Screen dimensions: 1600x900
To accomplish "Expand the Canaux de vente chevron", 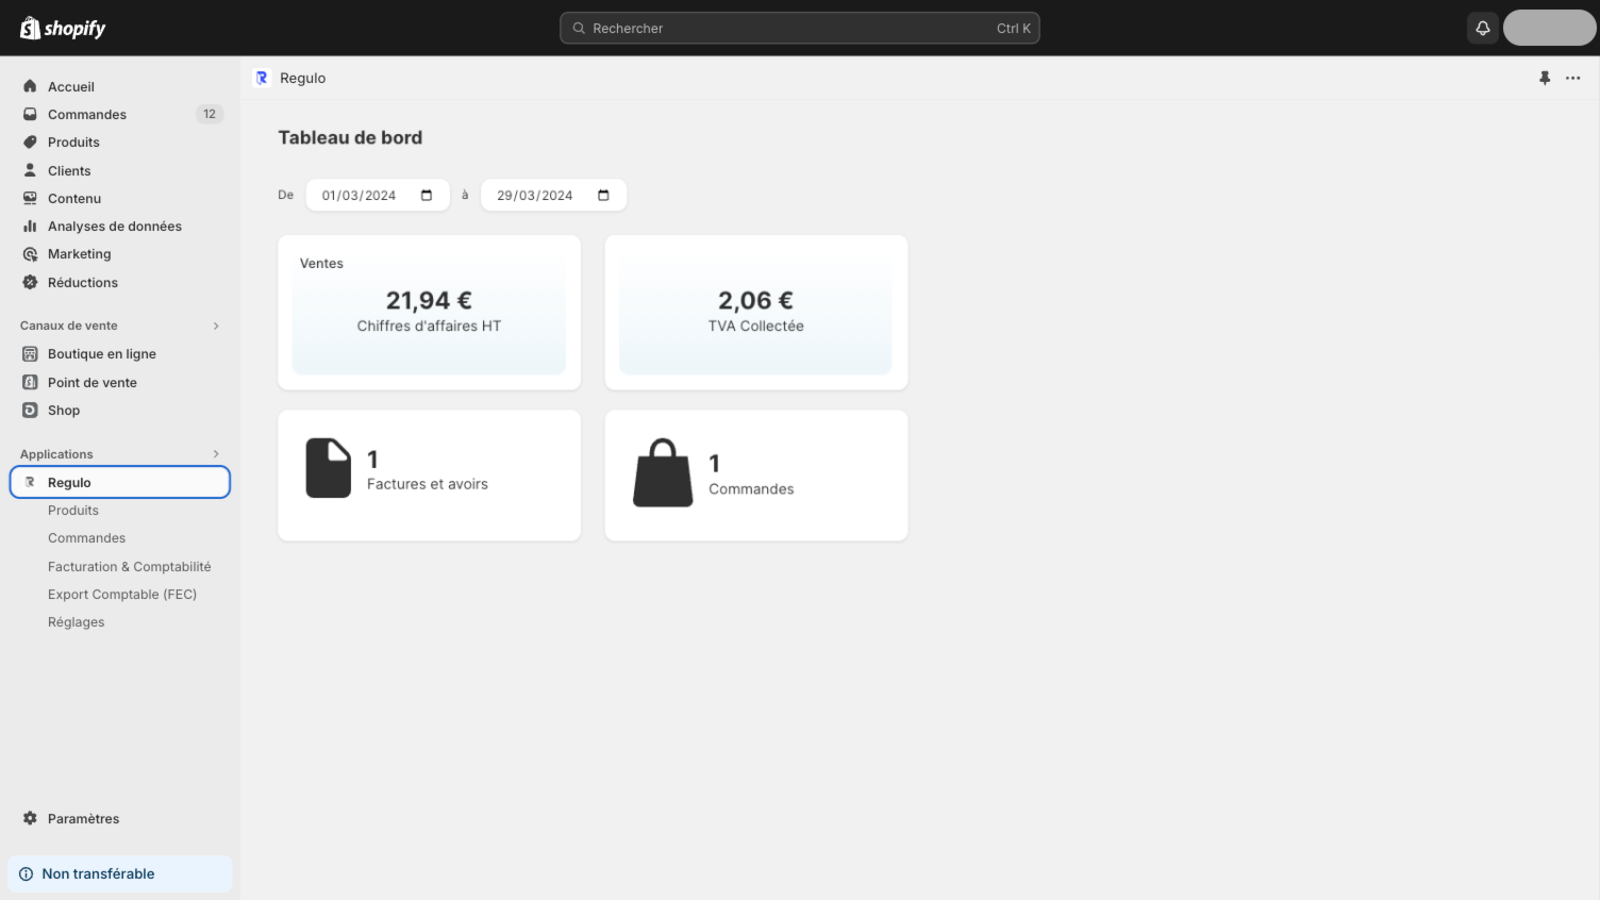I will pos(216,326).
